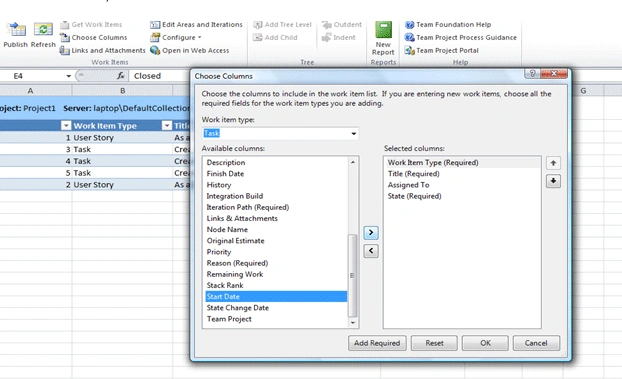Click the insert function fx icon
622x379 pixels.
[121, 76]
